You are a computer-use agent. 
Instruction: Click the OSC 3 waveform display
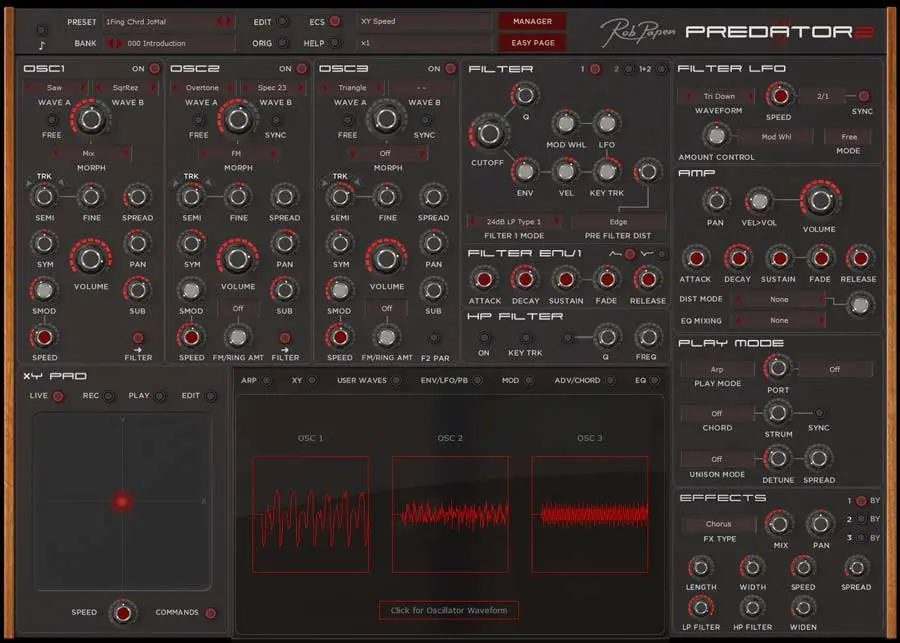[x=590, y=514]
